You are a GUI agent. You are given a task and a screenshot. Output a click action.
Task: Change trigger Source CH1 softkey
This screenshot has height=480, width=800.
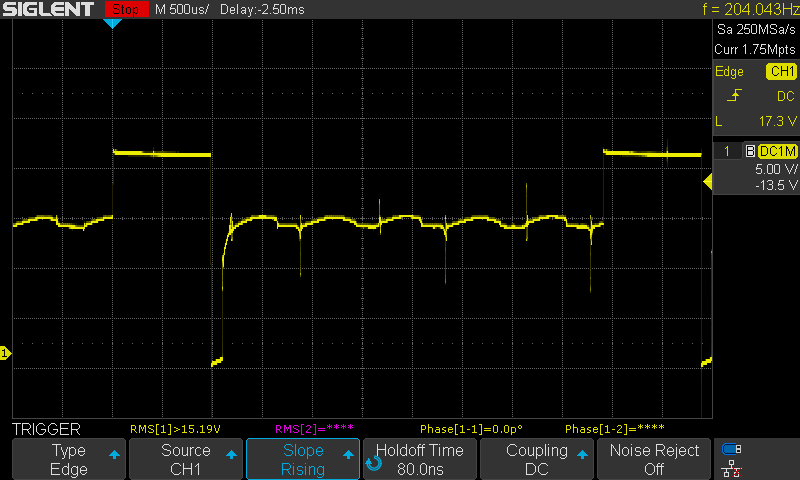(186, 459)
